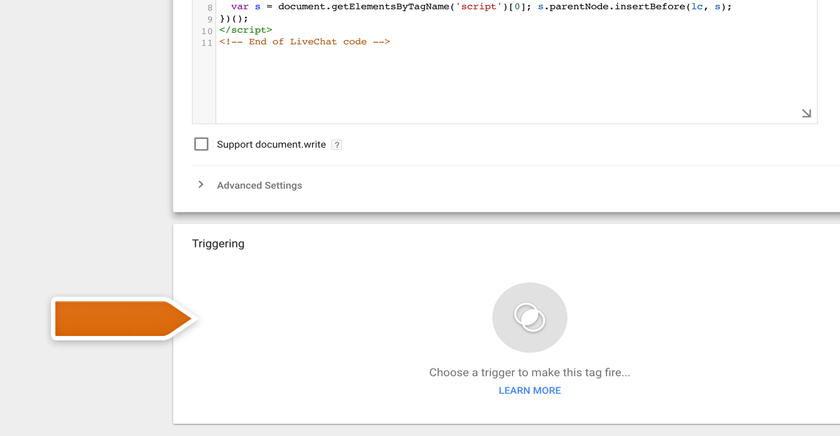Click the closing </script> tag line

(x=245, y=30)
